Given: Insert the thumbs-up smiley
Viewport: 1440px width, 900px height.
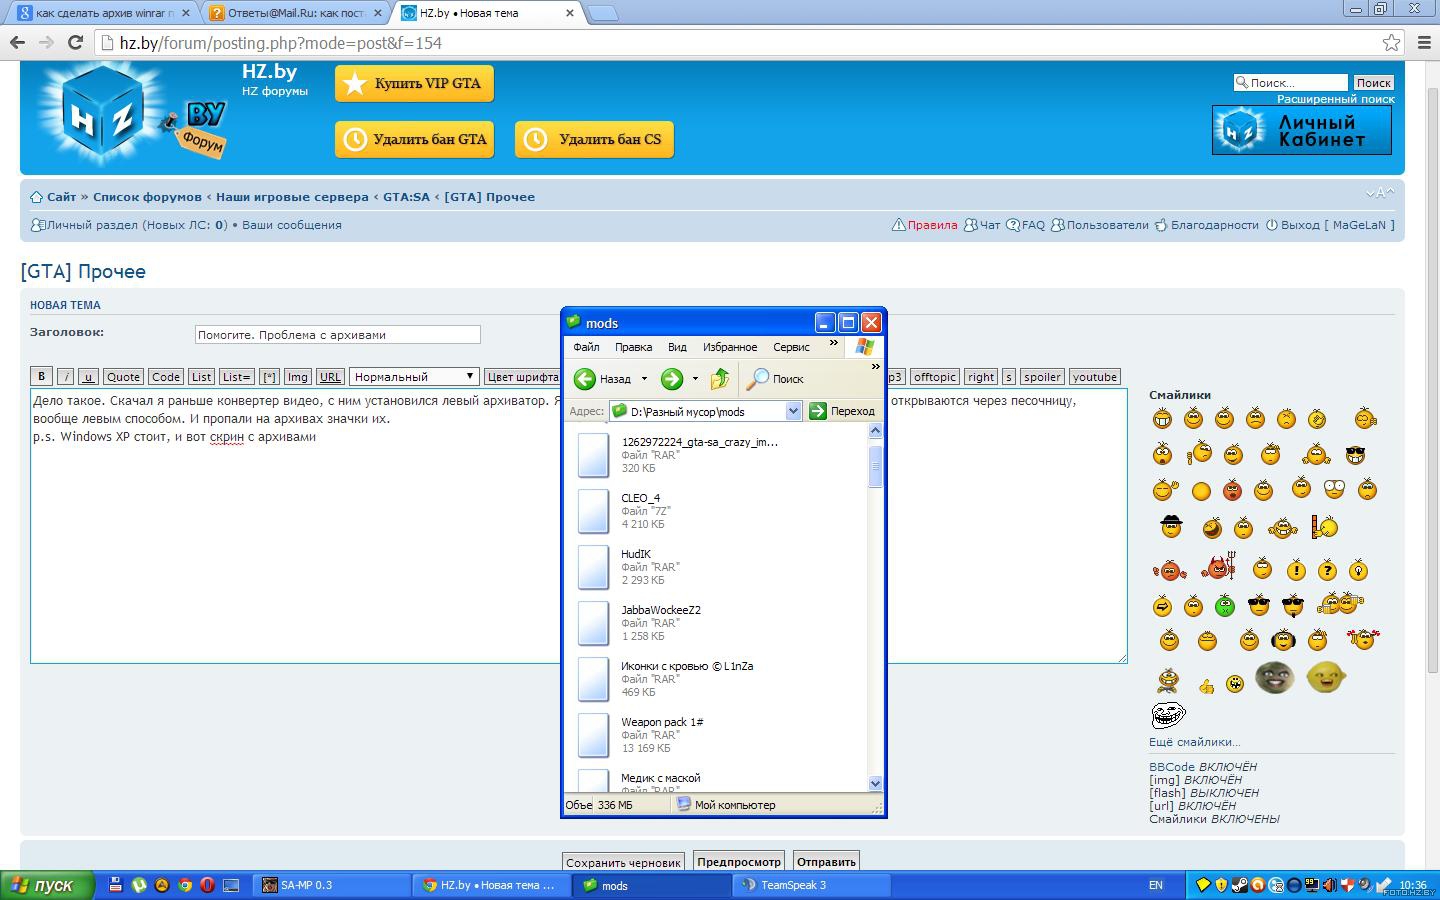Looking at the screenshot, I should click(x=1207, y=686).
